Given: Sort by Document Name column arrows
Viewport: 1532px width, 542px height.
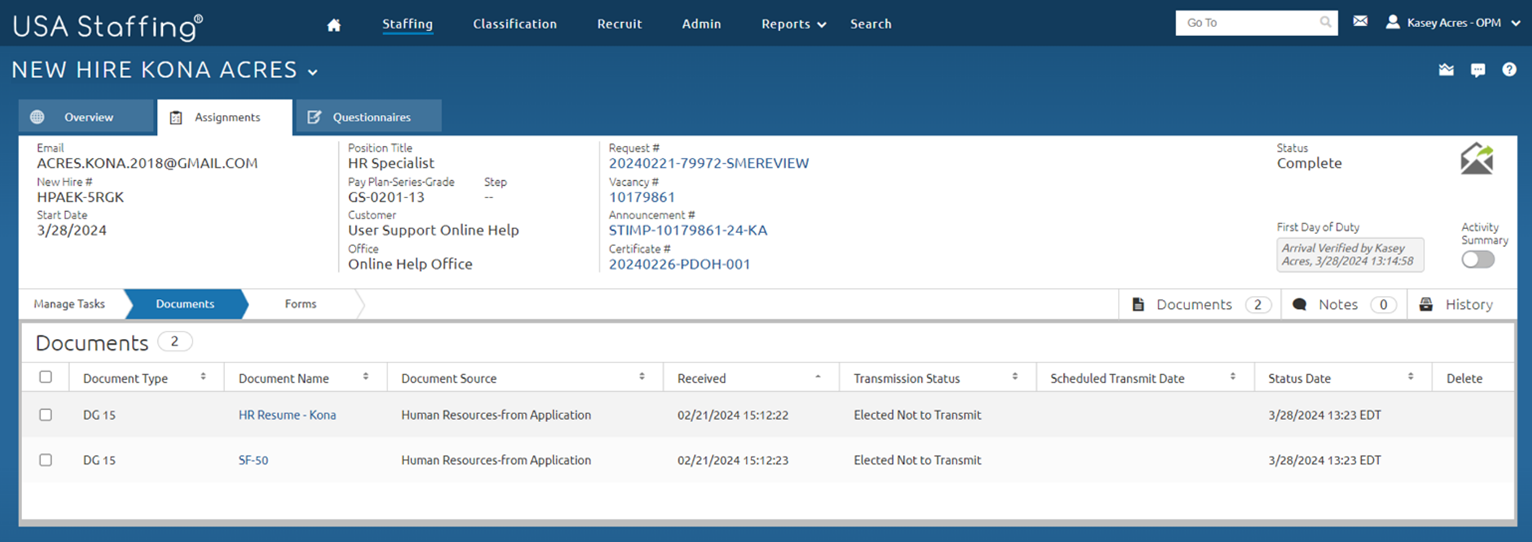Looking at the screenshot, I should click(365, 377).
